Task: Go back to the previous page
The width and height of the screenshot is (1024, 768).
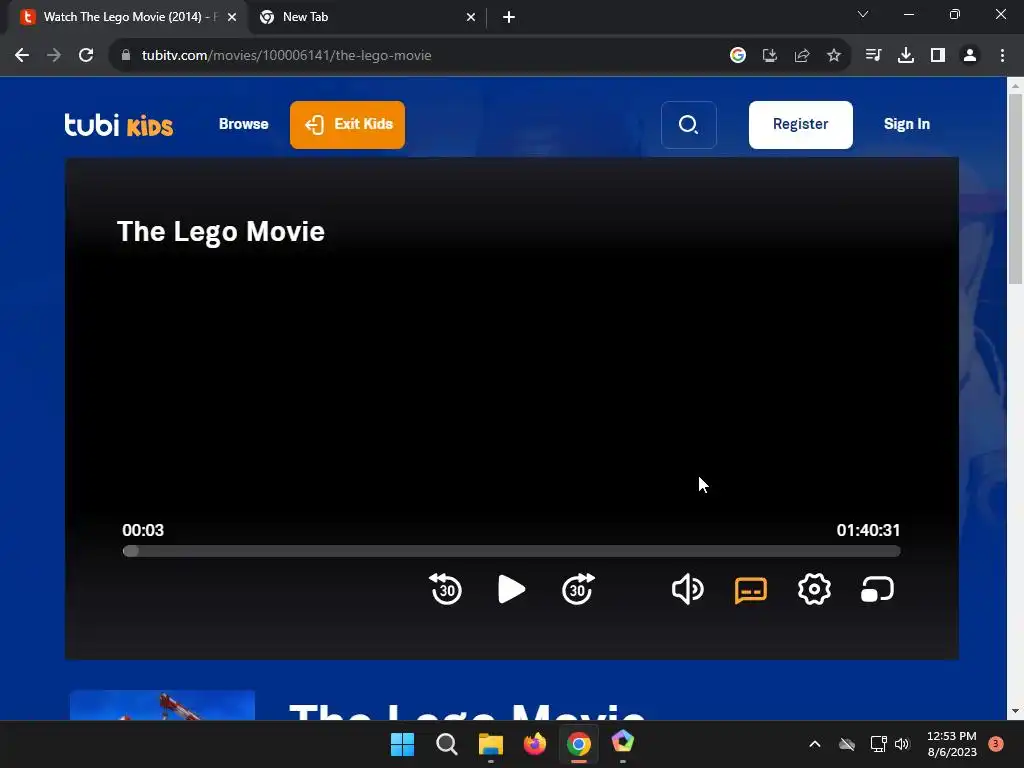Action: pos(22,56)
